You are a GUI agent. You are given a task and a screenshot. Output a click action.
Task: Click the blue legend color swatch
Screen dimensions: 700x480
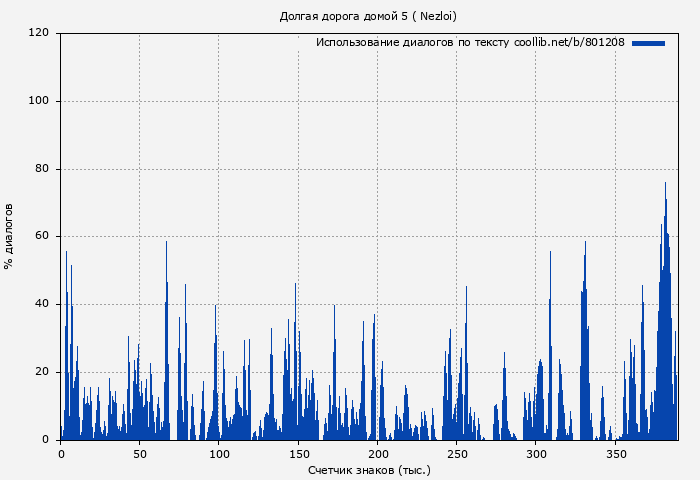pyautogui.click(x=648, y=43)
